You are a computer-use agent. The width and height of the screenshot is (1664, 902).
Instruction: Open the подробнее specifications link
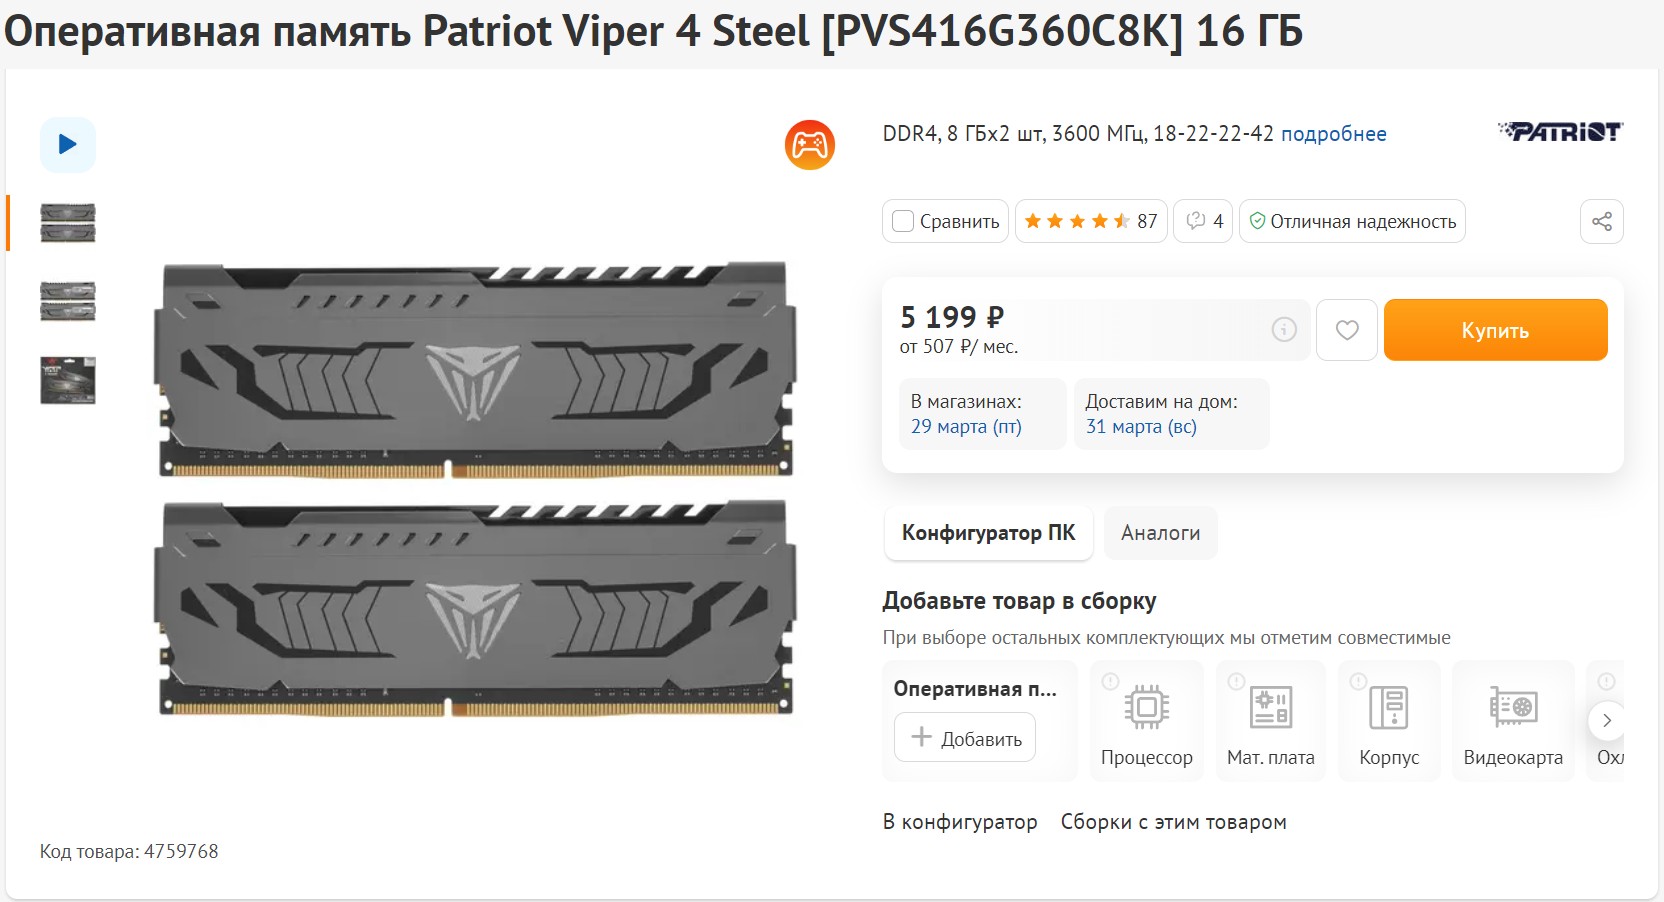pyautogui.click(x=1333, y=134)
